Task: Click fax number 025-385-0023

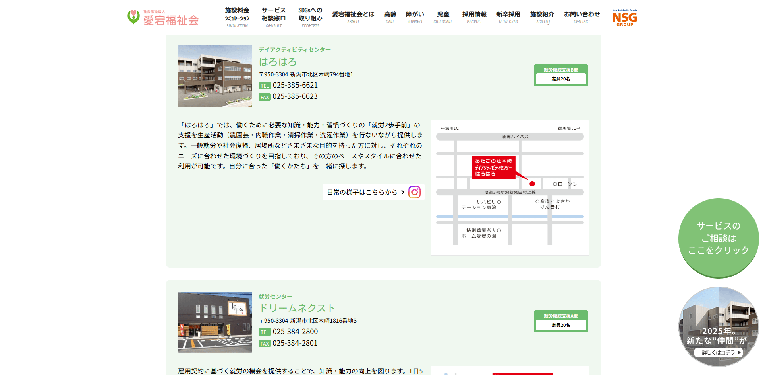Action: click(295, 96)
